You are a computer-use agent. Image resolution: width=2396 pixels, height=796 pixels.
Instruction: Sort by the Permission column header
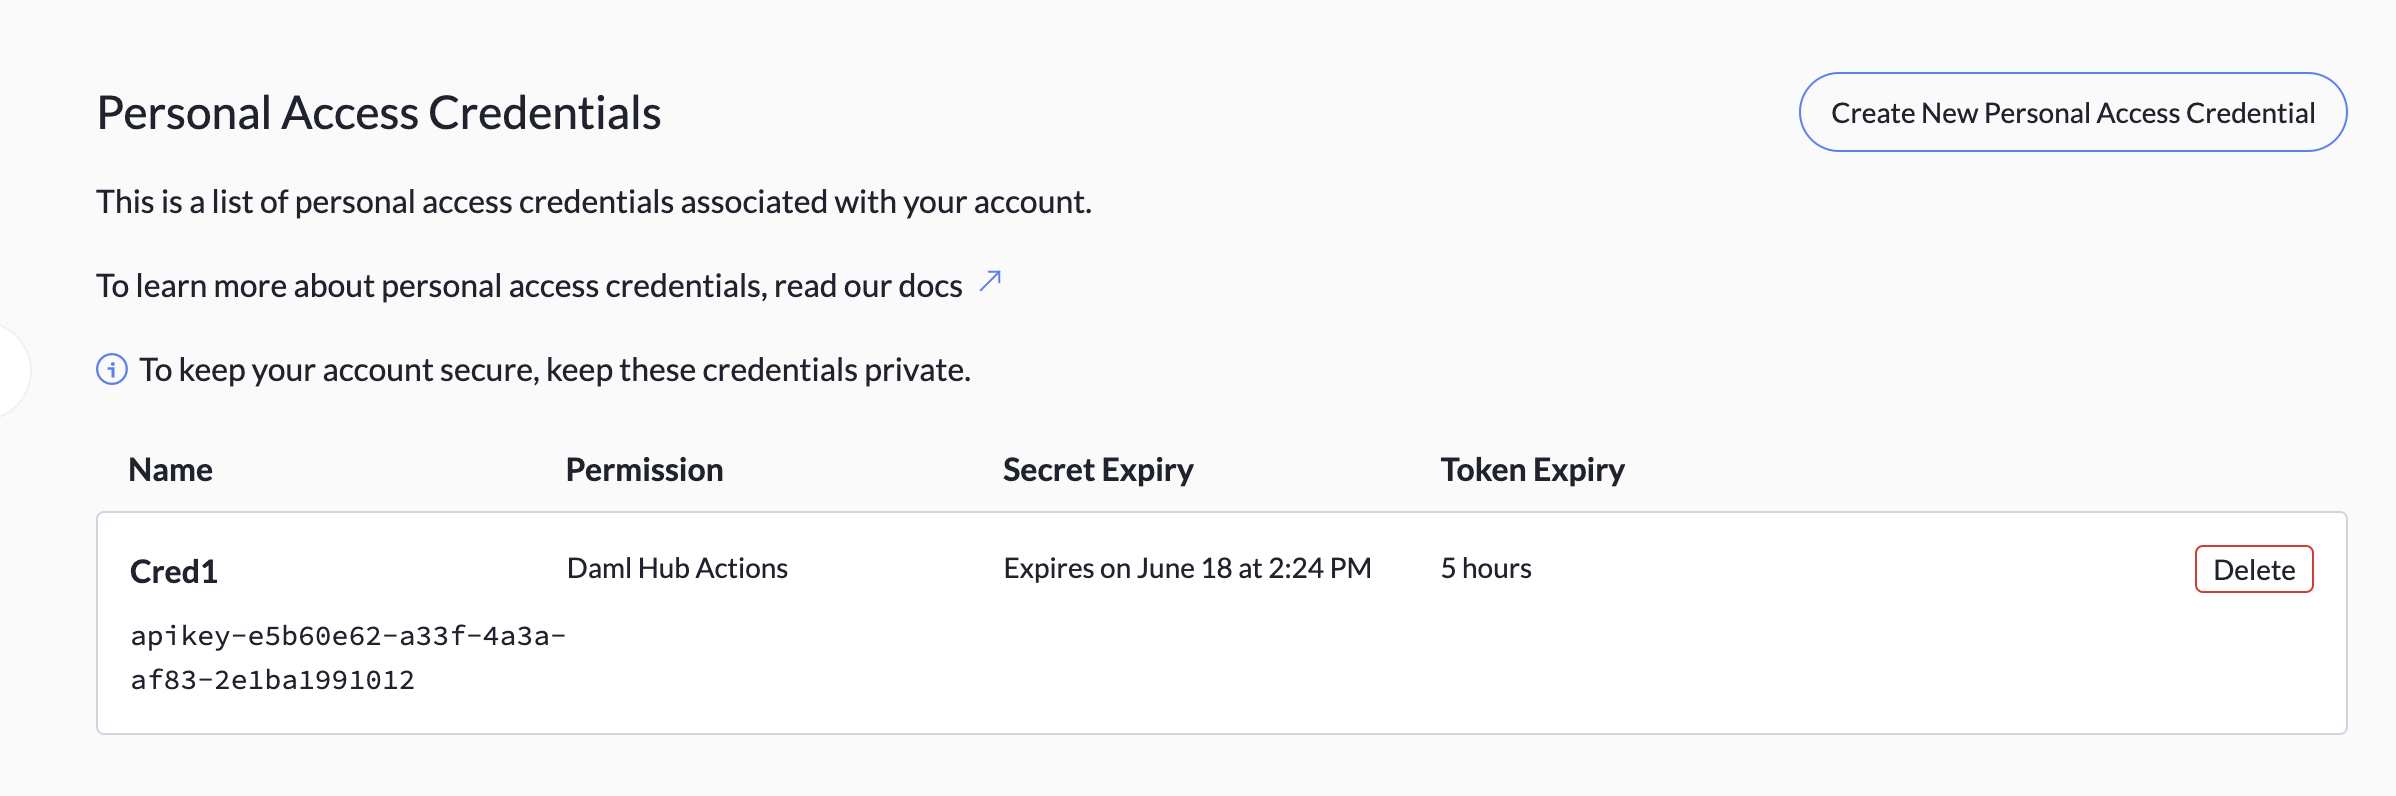pyautogui.click(x=644, y=469)
